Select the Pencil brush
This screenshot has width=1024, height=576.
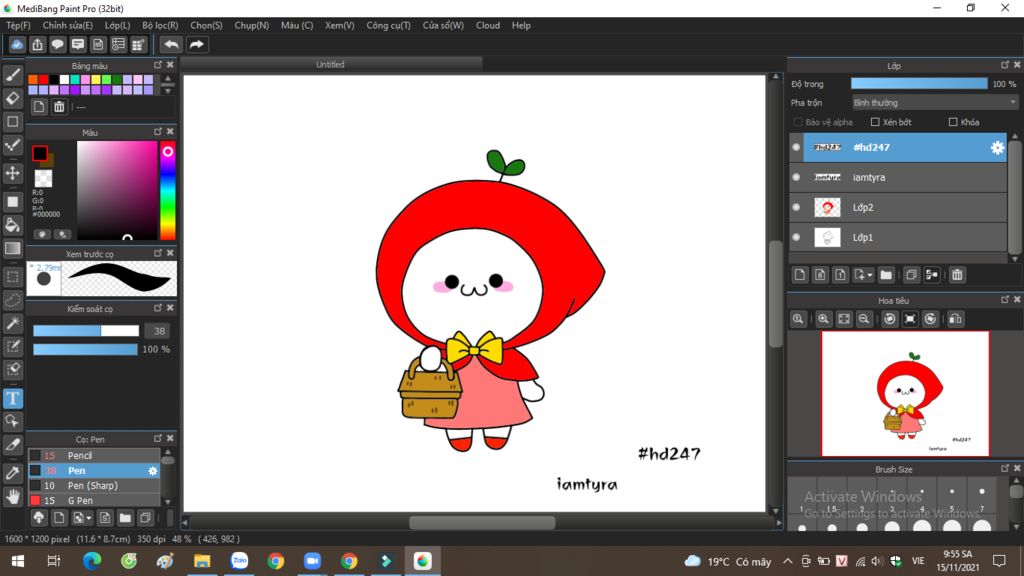(94, 456)
